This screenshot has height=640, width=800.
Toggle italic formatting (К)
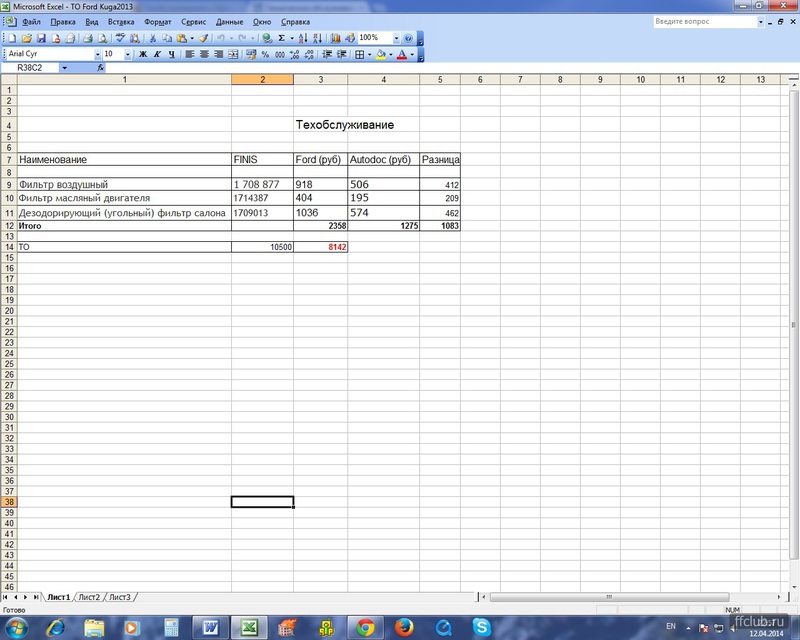[157, 54]
